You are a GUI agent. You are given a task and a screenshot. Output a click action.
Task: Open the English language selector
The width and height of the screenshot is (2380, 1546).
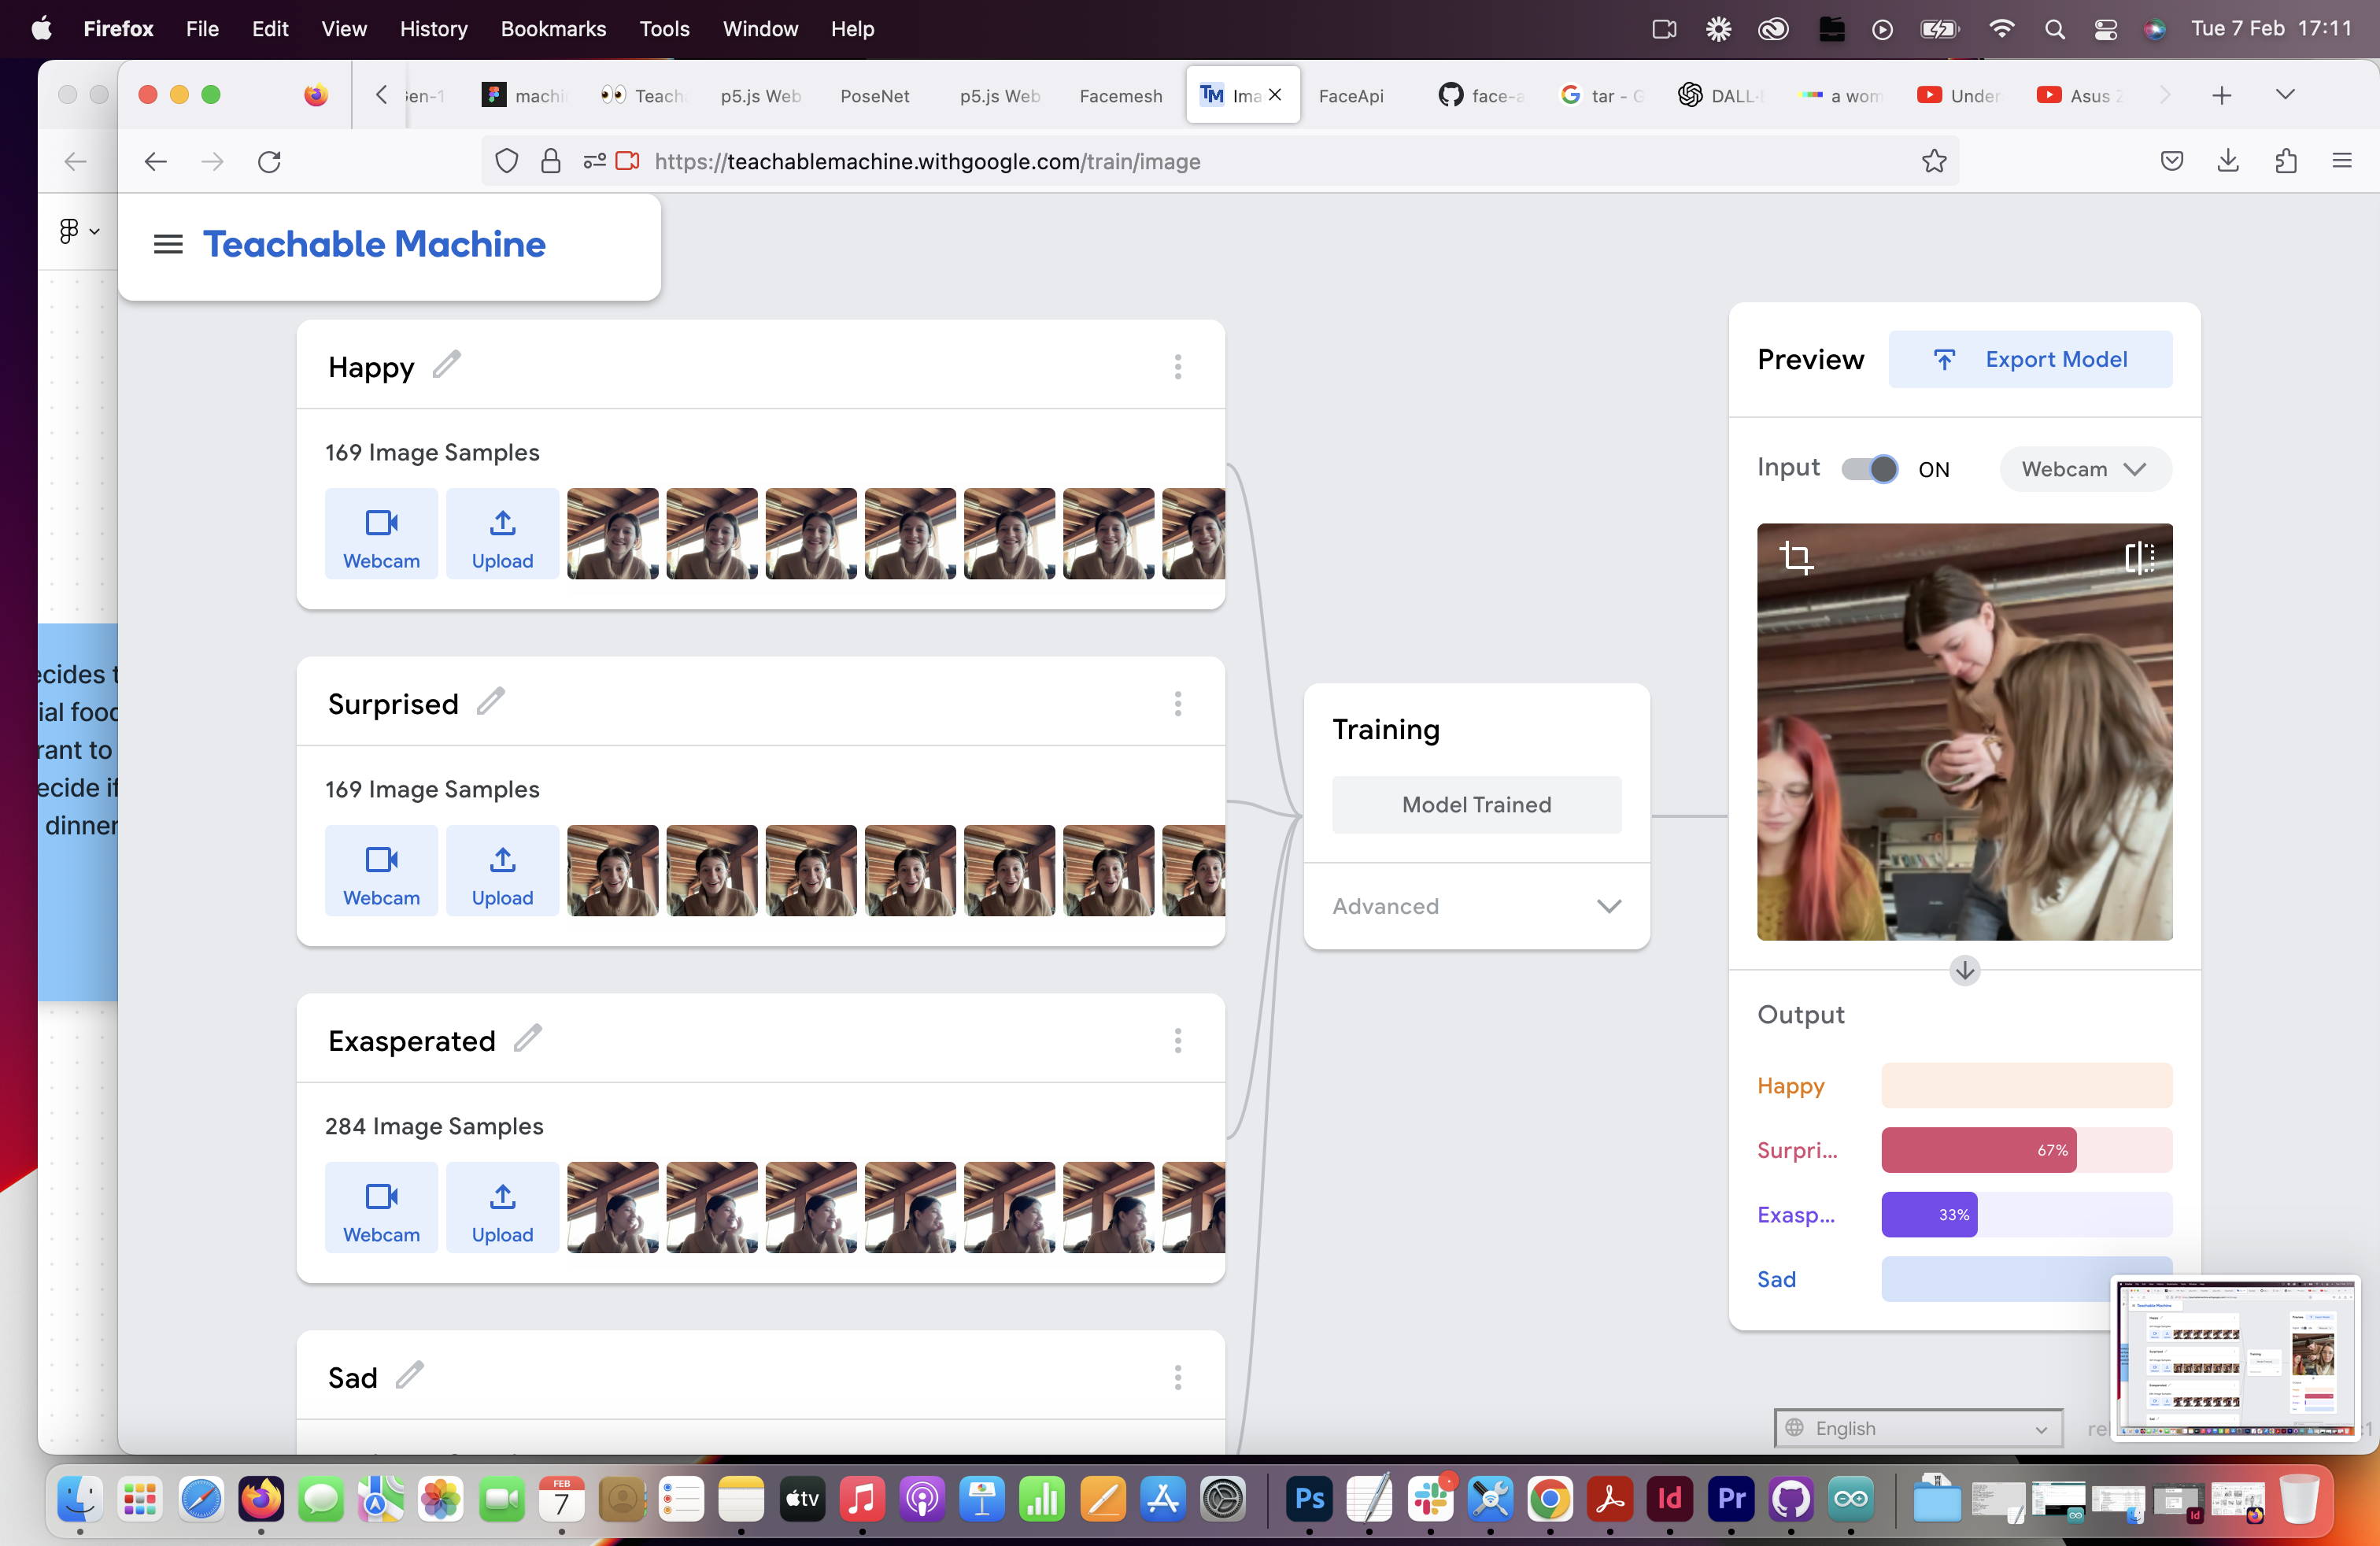pos(1917,1427)
